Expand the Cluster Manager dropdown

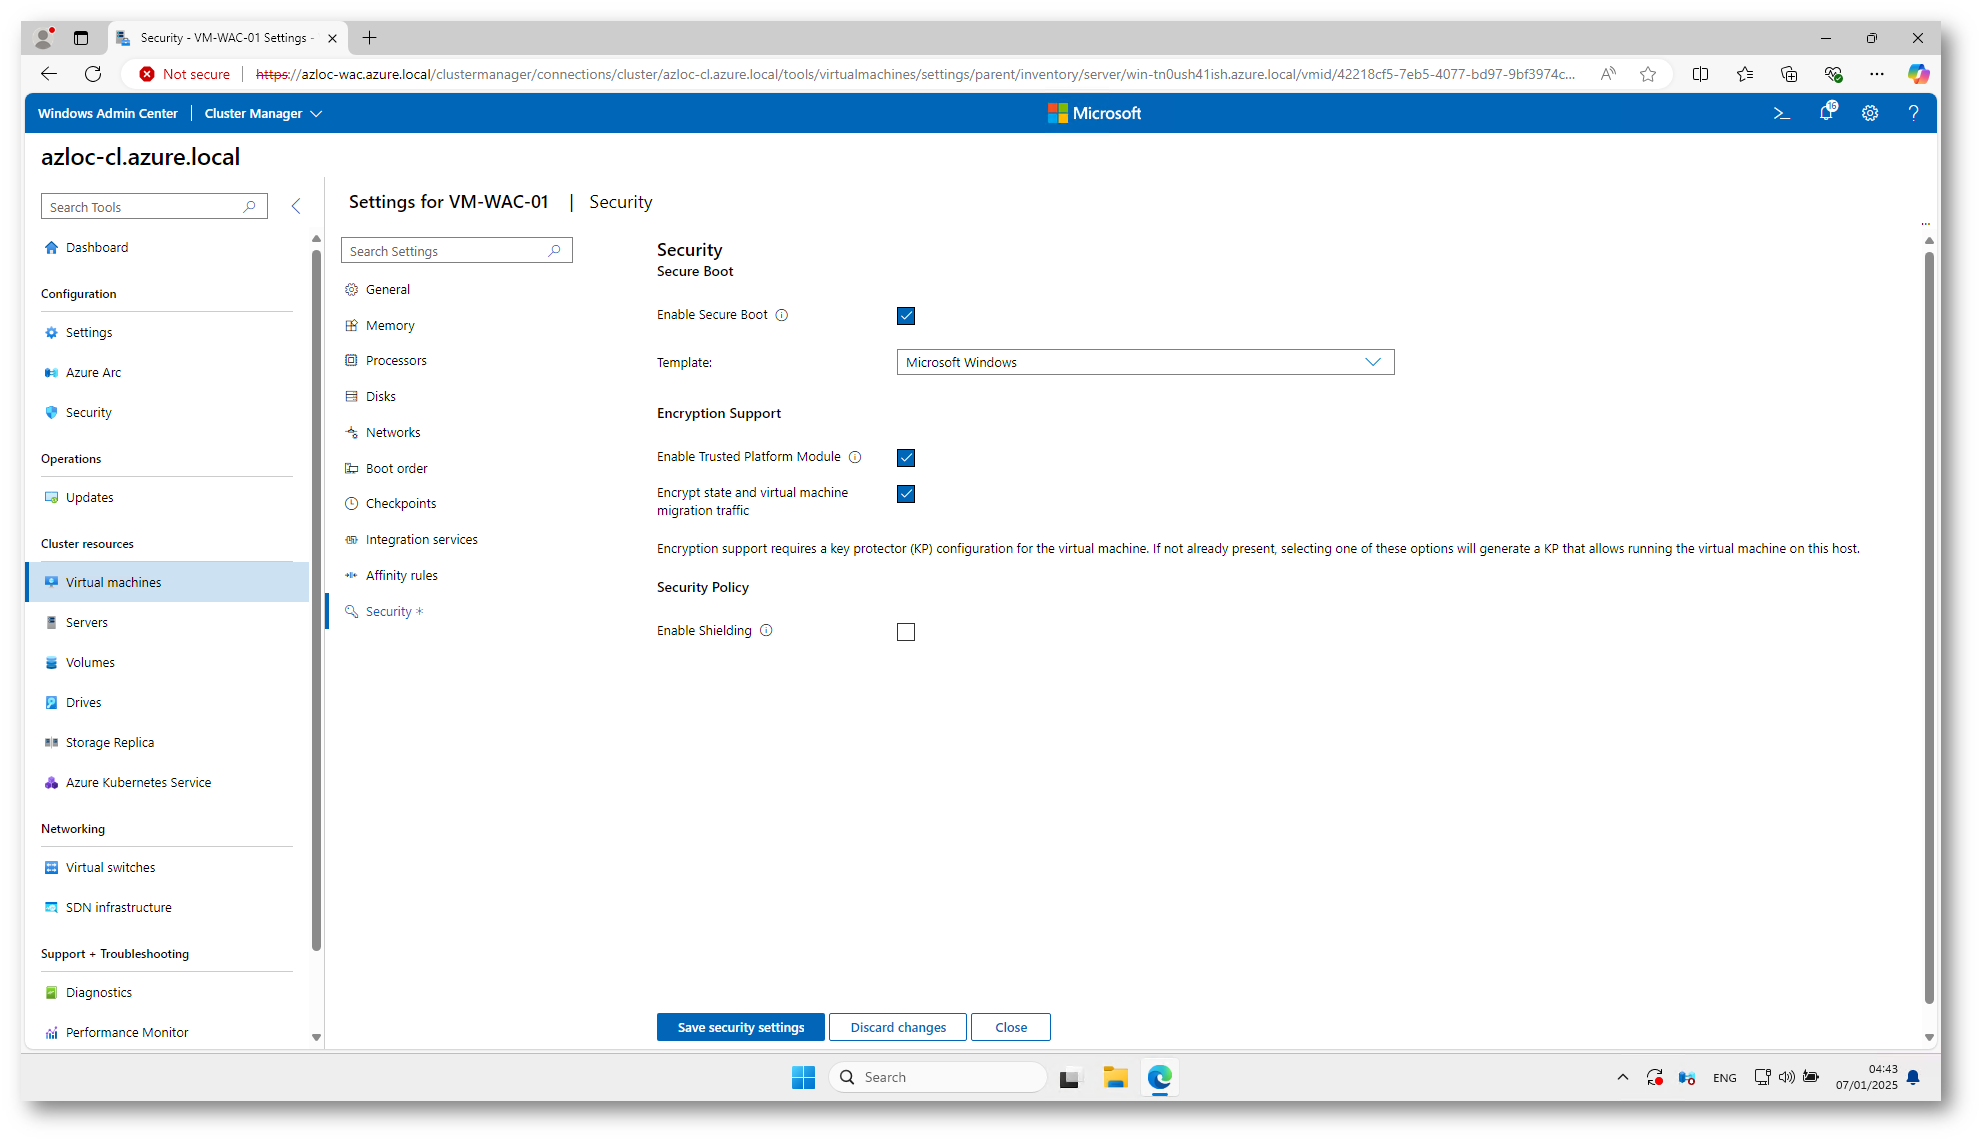pyautogui.click(x=263, y=113)
